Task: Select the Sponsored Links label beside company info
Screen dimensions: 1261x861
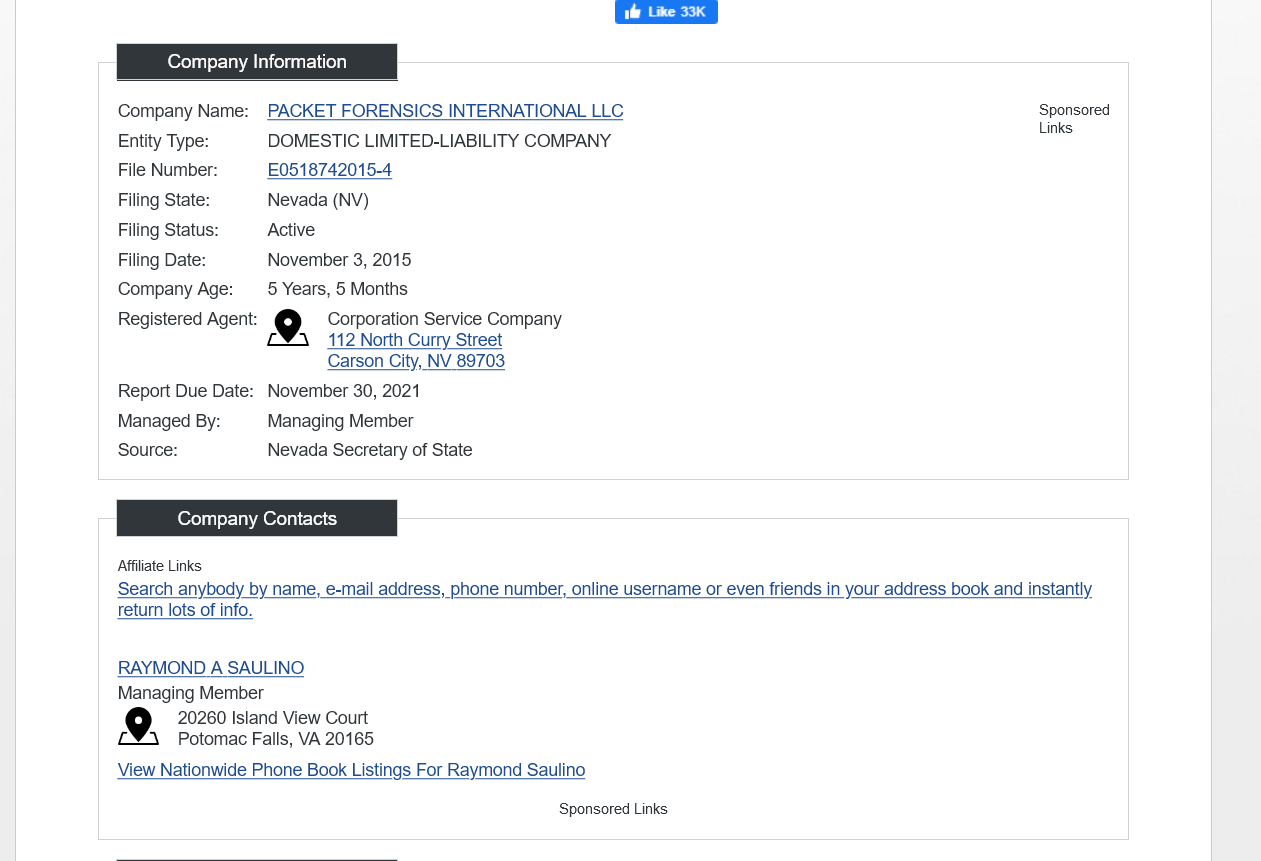Action: click(1074, 119)
